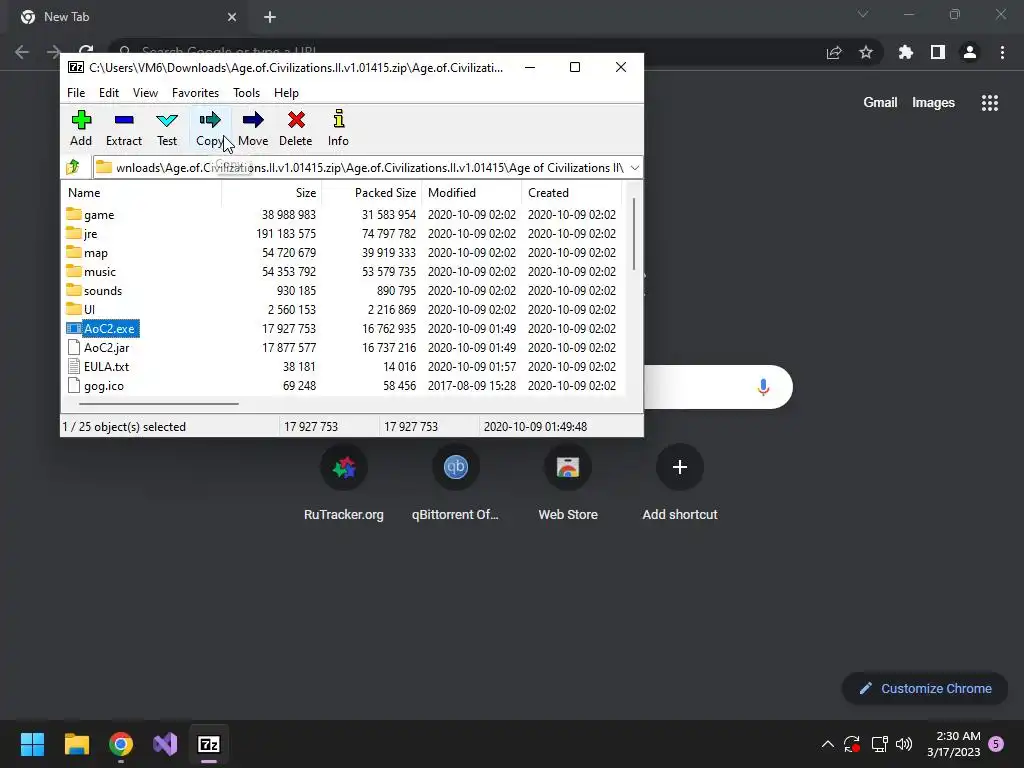Sort by the Modified column header

pyautogui.click(x=472, y=193)
